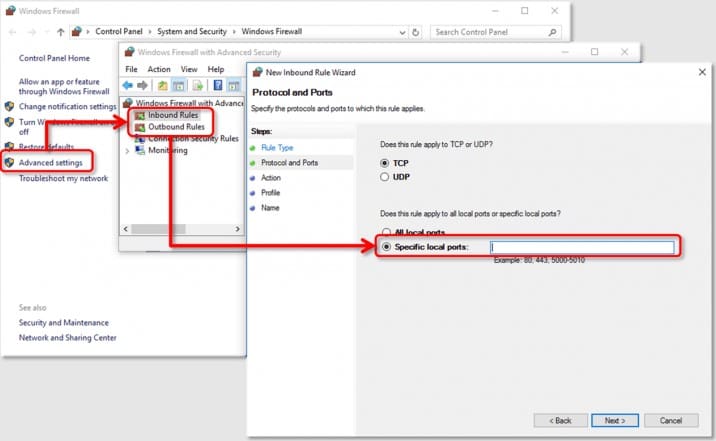Toggle the show/hide action pane icon
Screen dimensions: 716x441
click(x=233, y=85)
